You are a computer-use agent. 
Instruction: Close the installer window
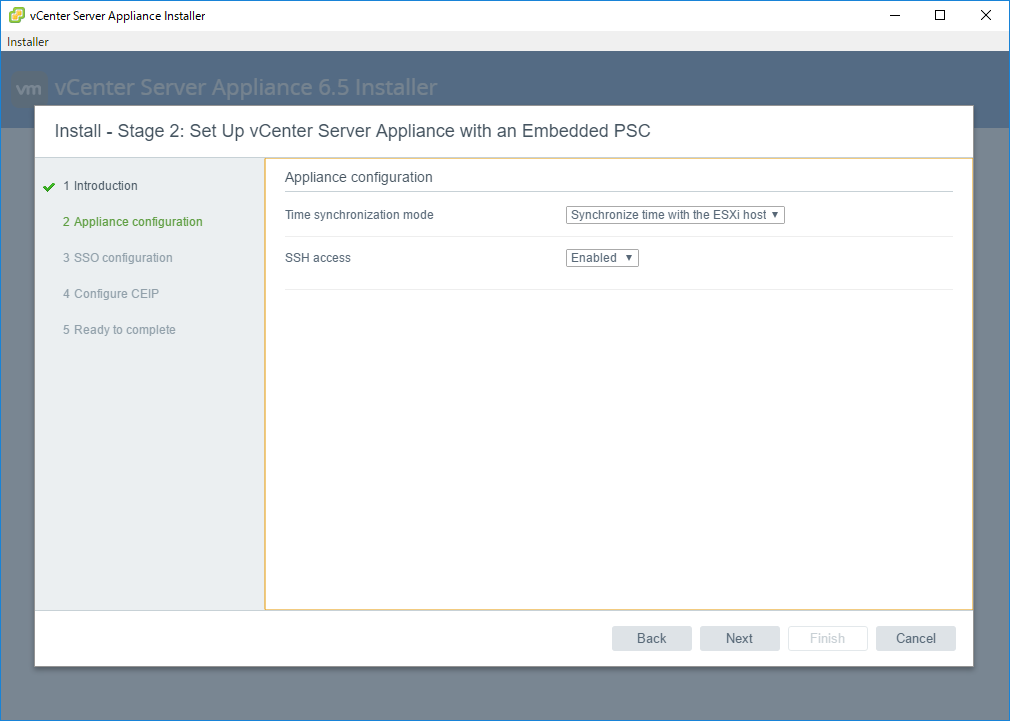tap(986, 15)
